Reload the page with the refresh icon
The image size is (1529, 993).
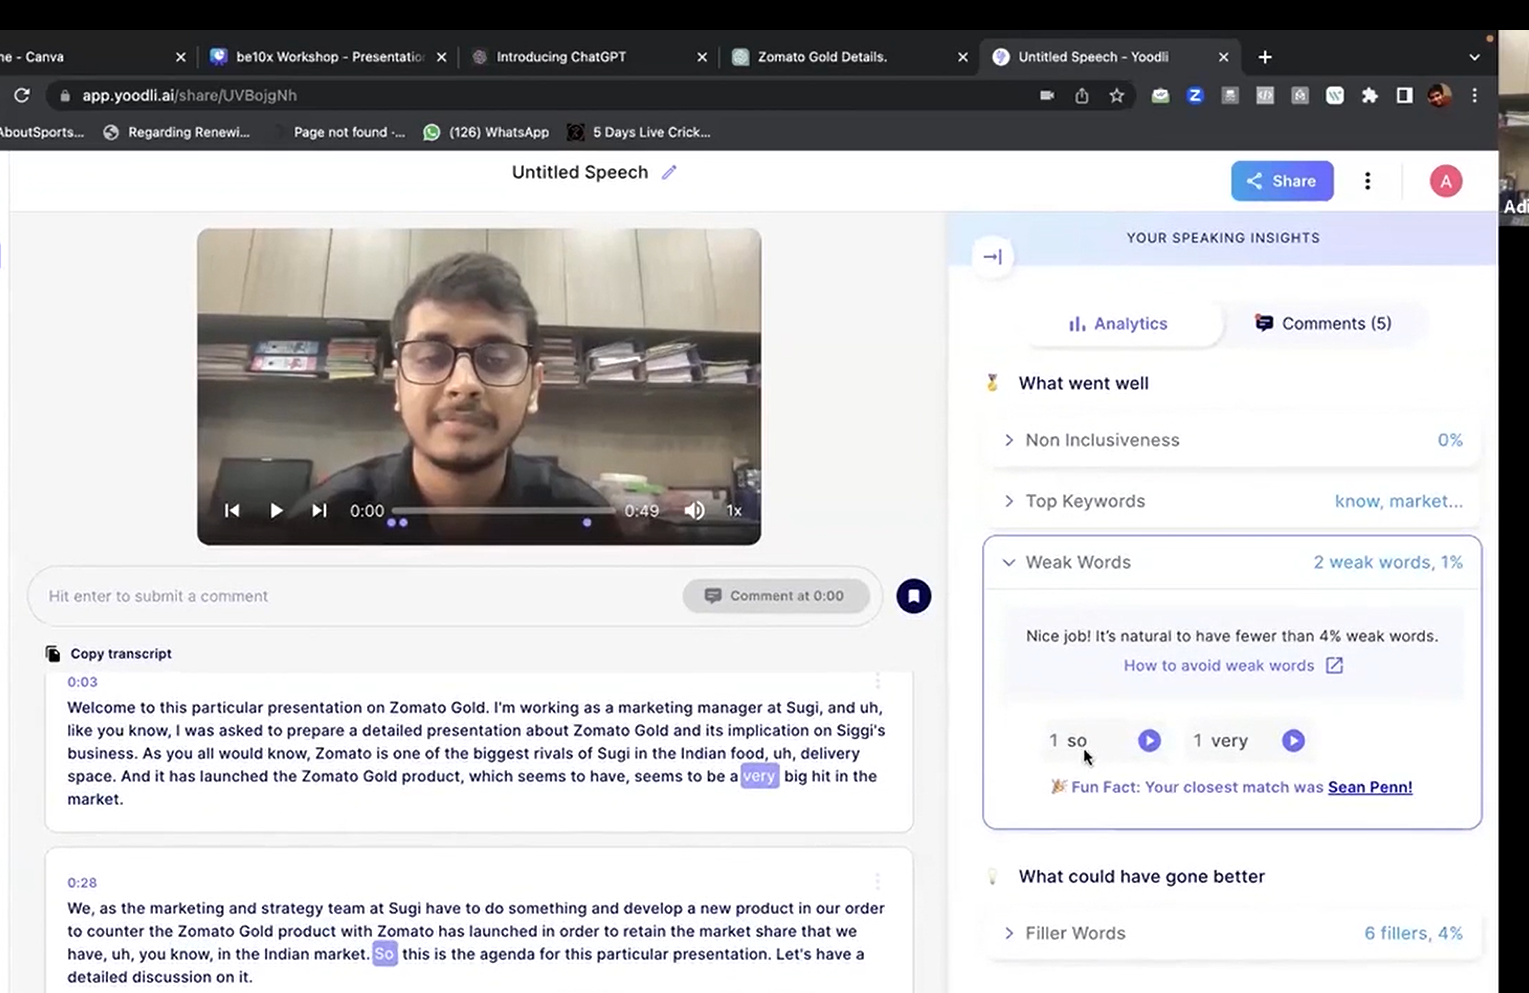[x=22, y=95]
